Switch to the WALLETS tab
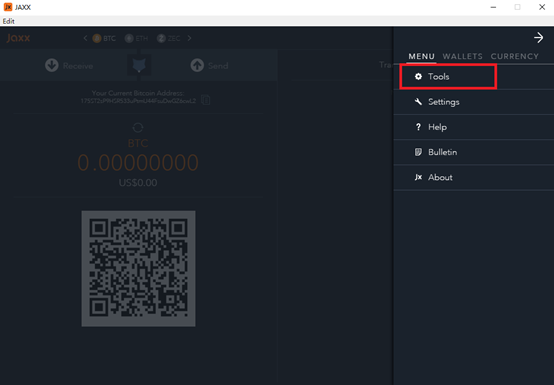 pyautogui.click(x=462, y=57)
